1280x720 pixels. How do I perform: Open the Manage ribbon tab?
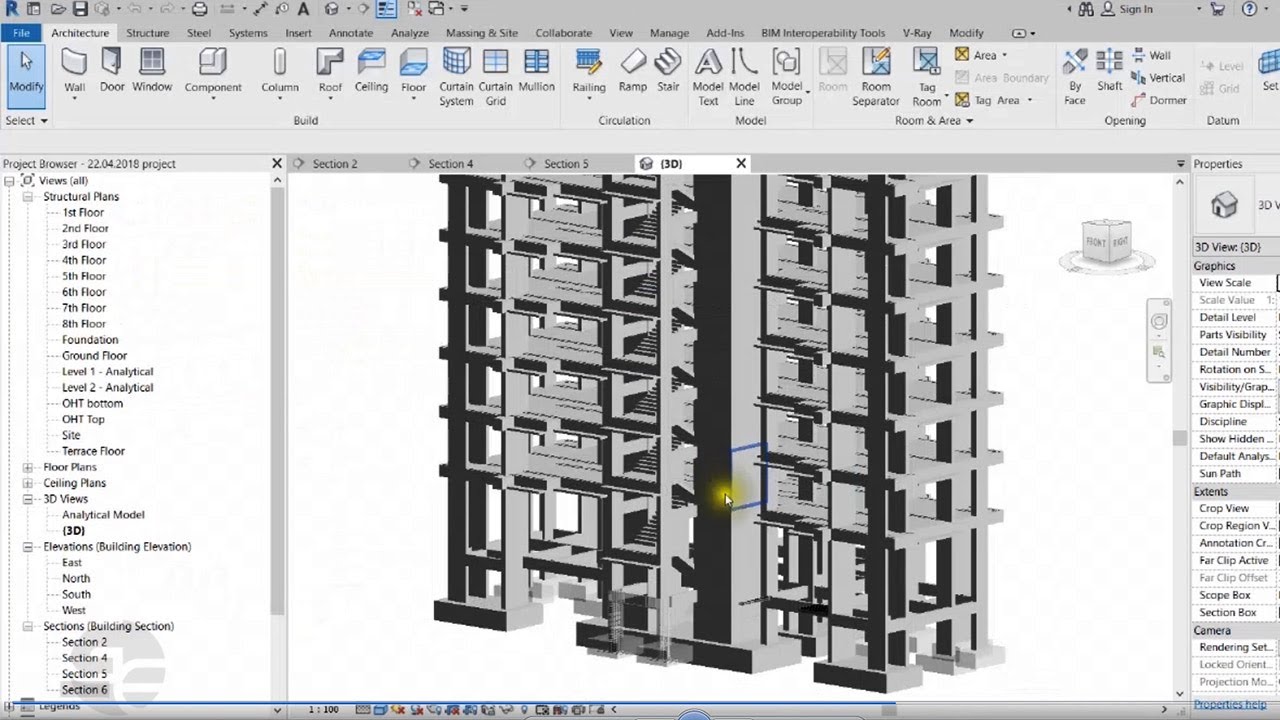click(670, 33)
